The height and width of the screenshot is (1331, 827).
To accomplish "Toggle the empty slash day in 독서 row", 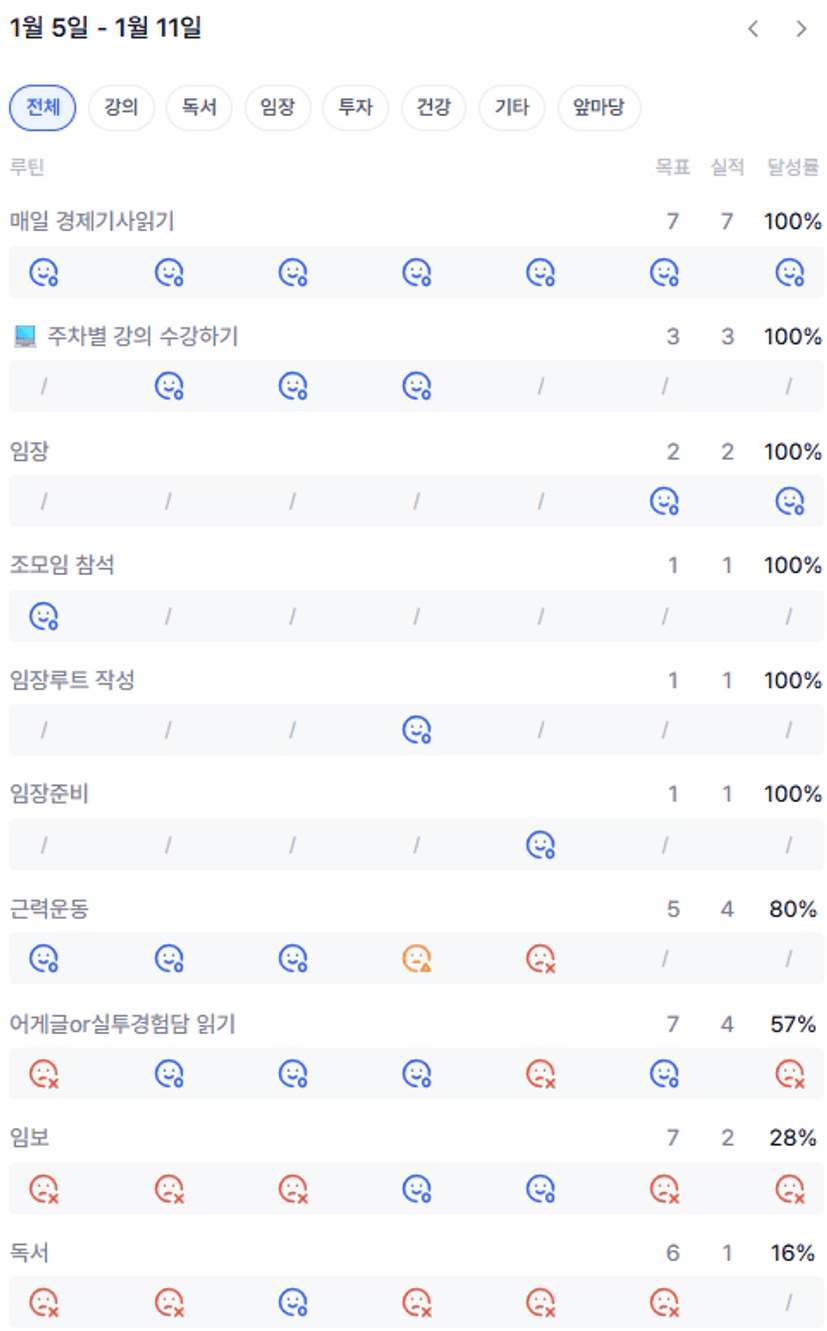I will point(789,1302).
